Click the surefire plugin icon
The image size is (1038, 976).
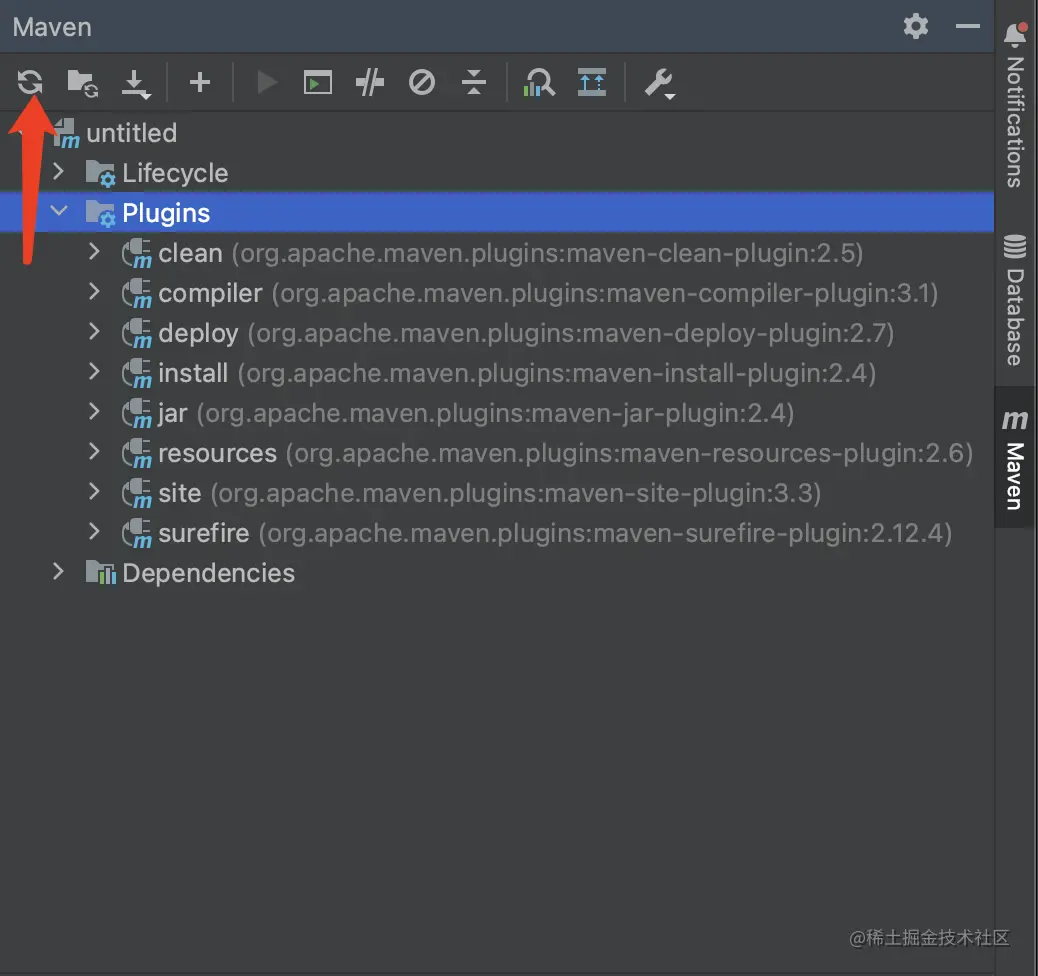[137, 534]
